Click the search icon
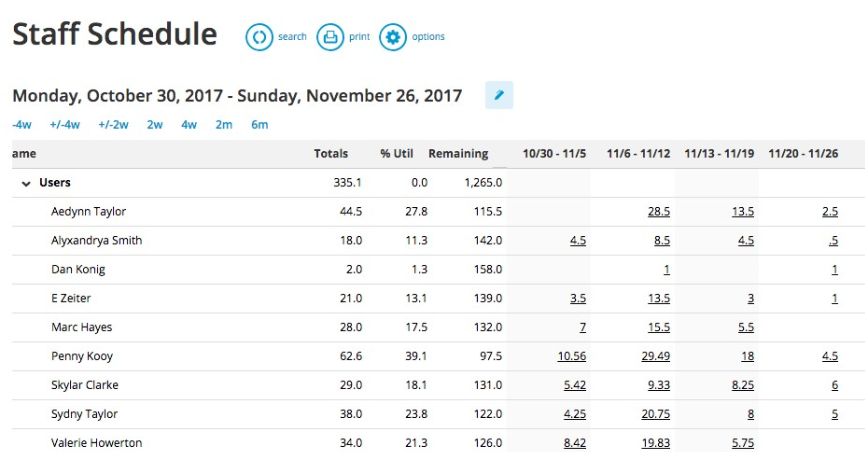 (259, 38)
